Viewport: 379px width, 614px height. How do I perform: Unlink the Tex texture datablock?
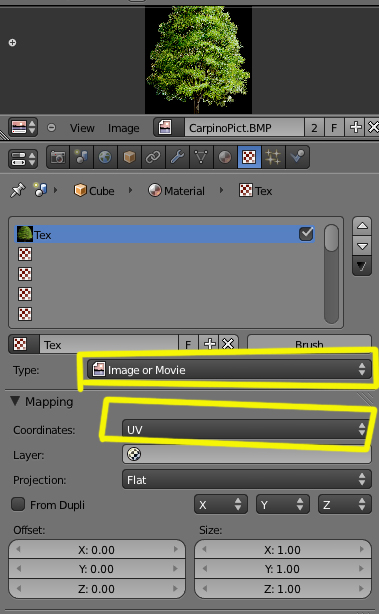tap(228, 345)
